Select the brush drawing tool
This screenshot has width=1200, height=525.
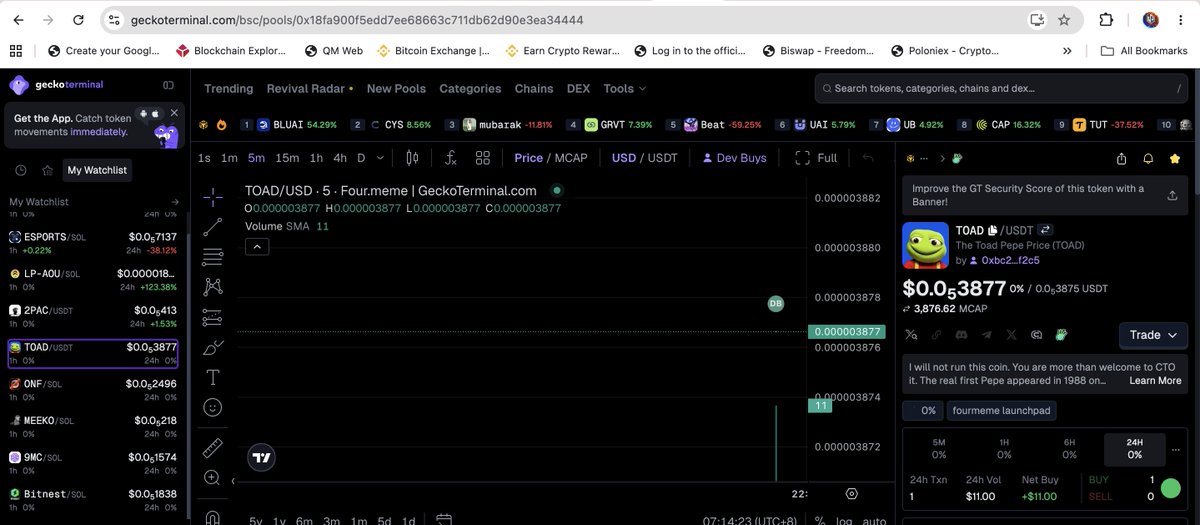click(x=213, y=348)
